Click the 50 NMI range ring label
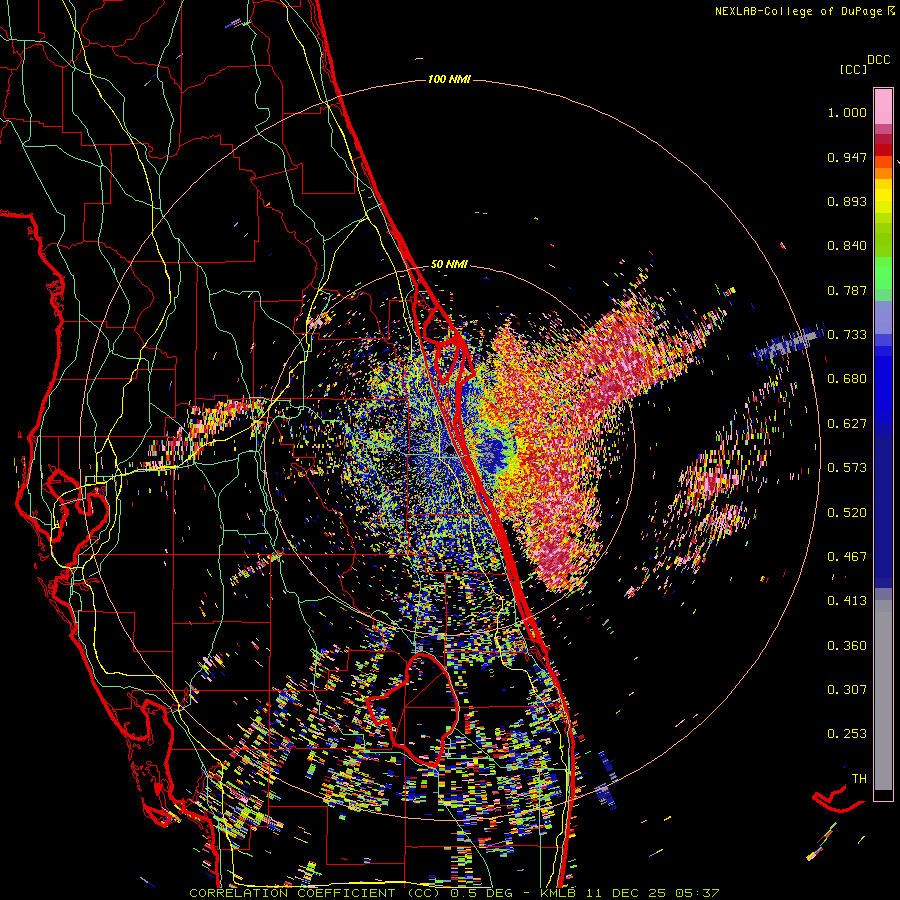Screen dimensions: 900x900 (449, 265)
